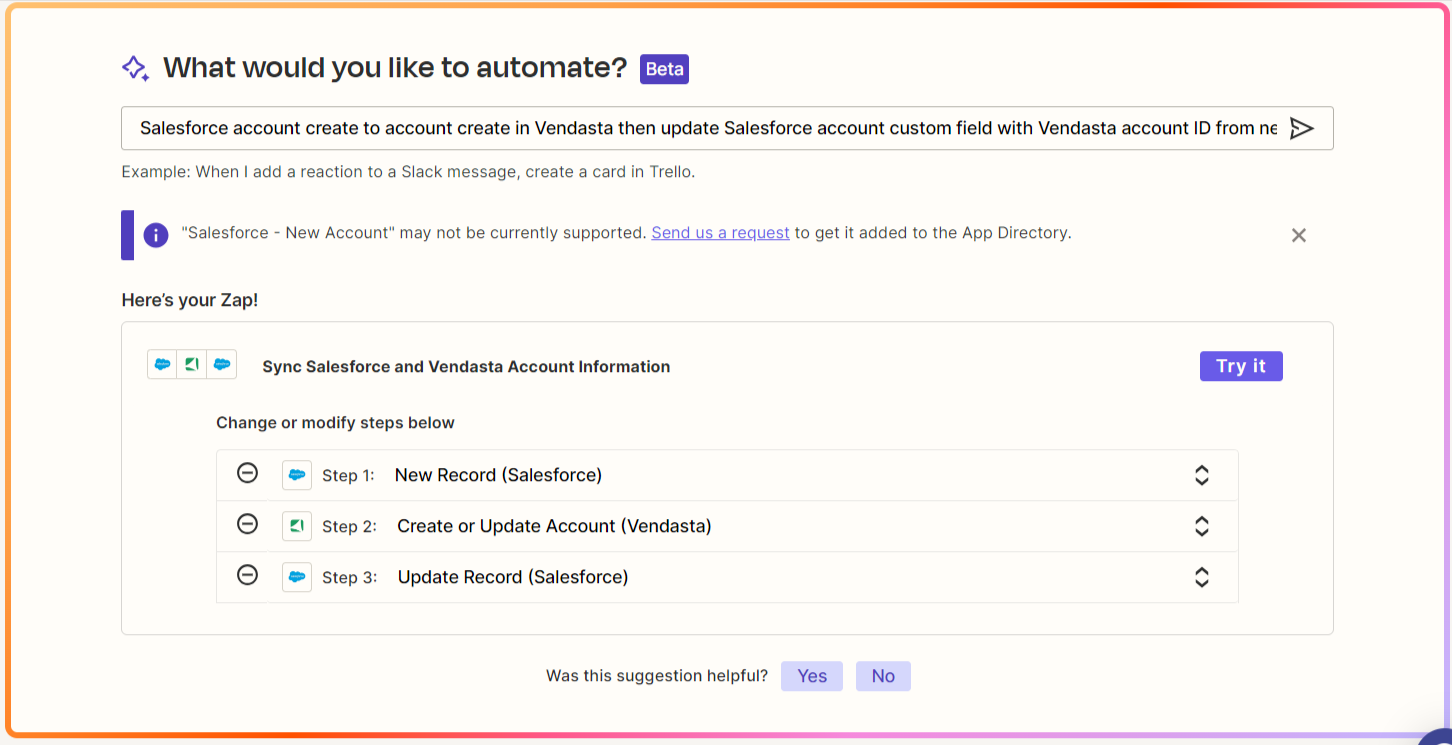Select New Record (Salesforce) step text
1452x745 pixels.
pyautogui.click(x=498, y=475)
